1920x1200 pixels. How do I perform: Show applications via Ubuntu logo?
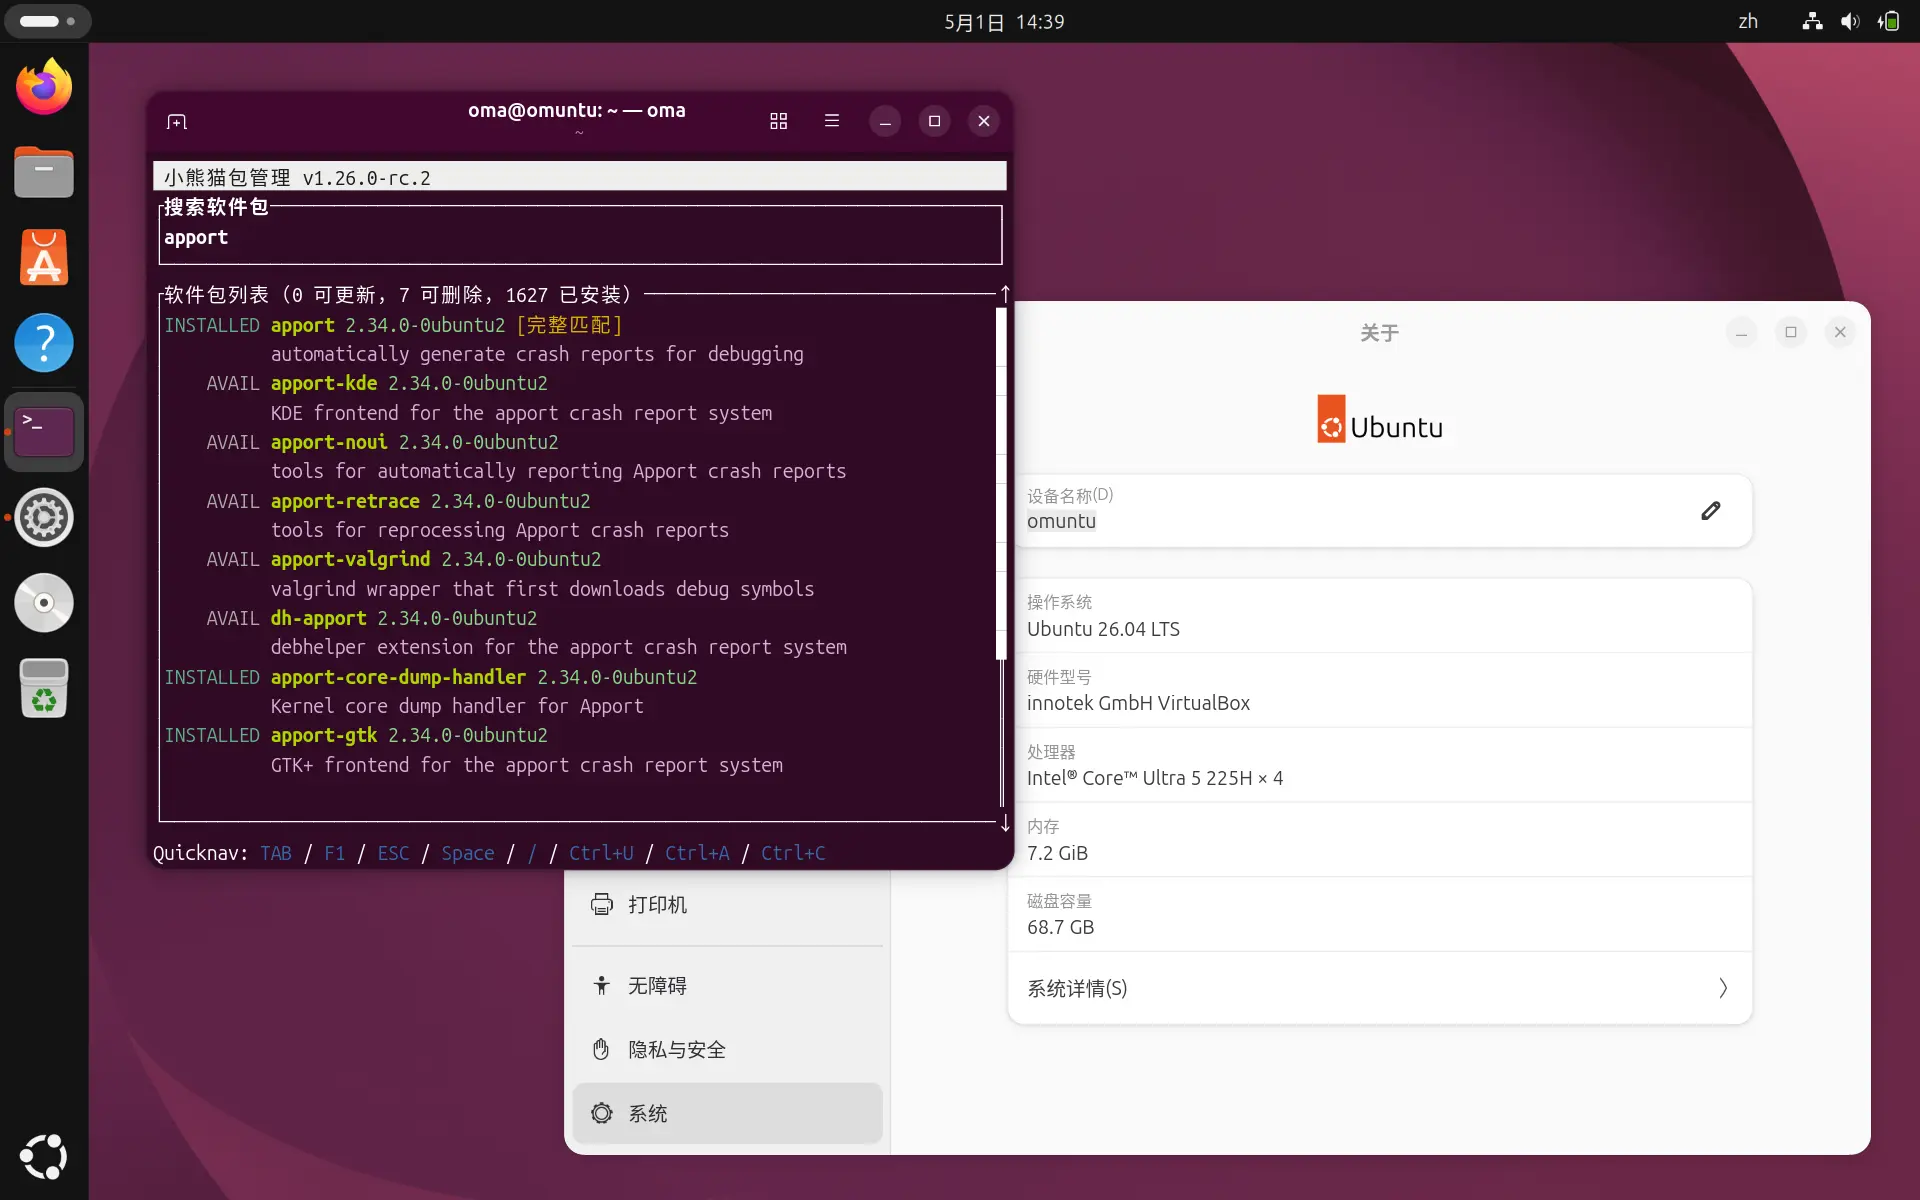tap(44, 1157)
